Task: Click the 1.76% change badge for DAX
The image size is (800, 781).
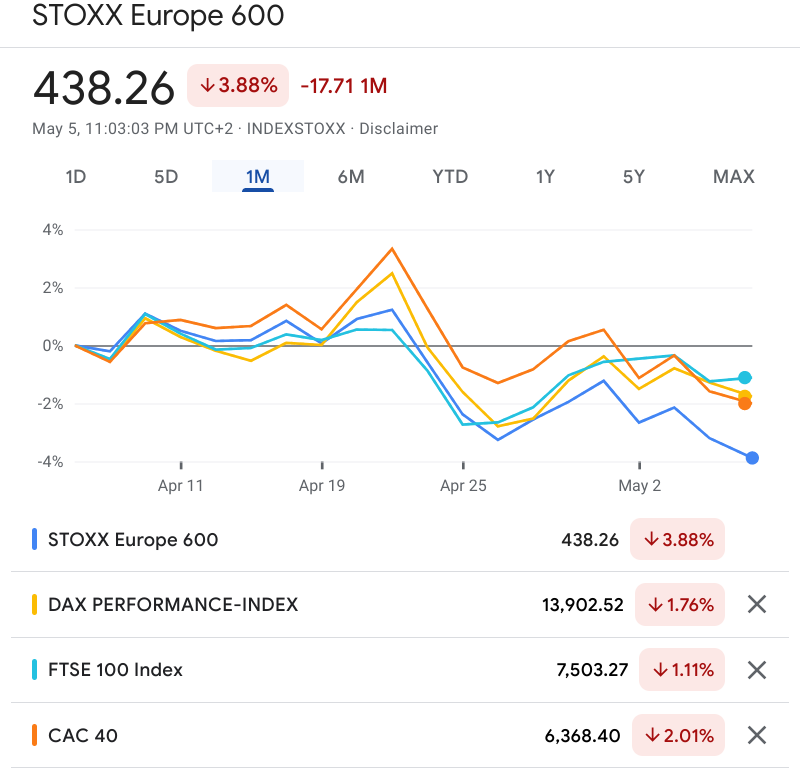Action: 680,604
